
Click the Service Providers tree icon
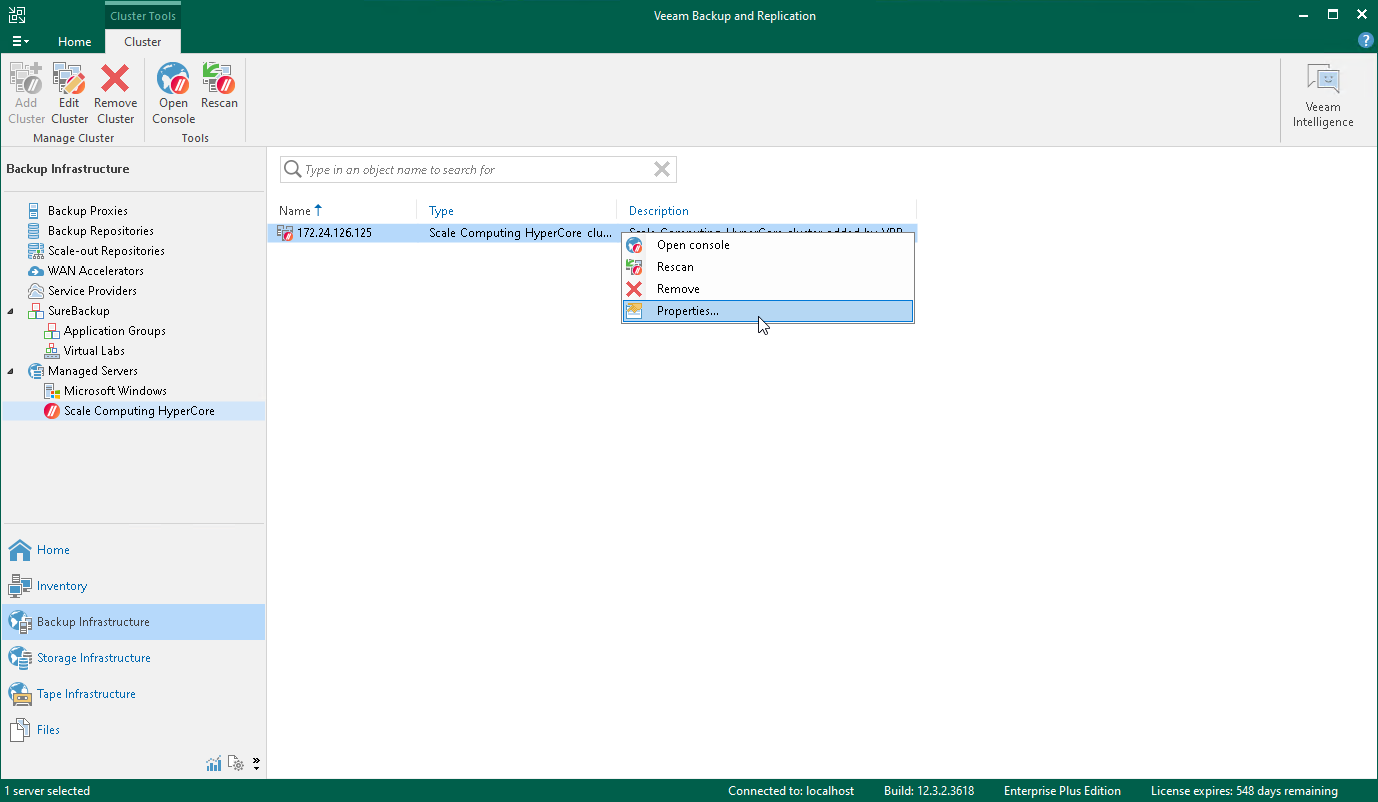click(34, 291)
